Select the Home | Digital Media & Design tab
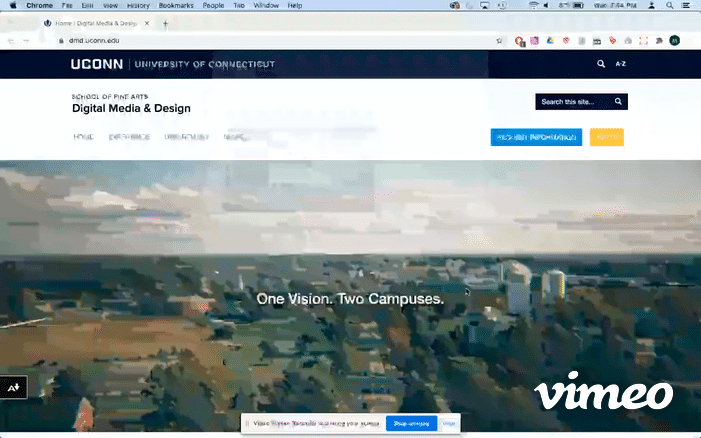The height and width of the screenshot is (438, 701). click(96, 23)
